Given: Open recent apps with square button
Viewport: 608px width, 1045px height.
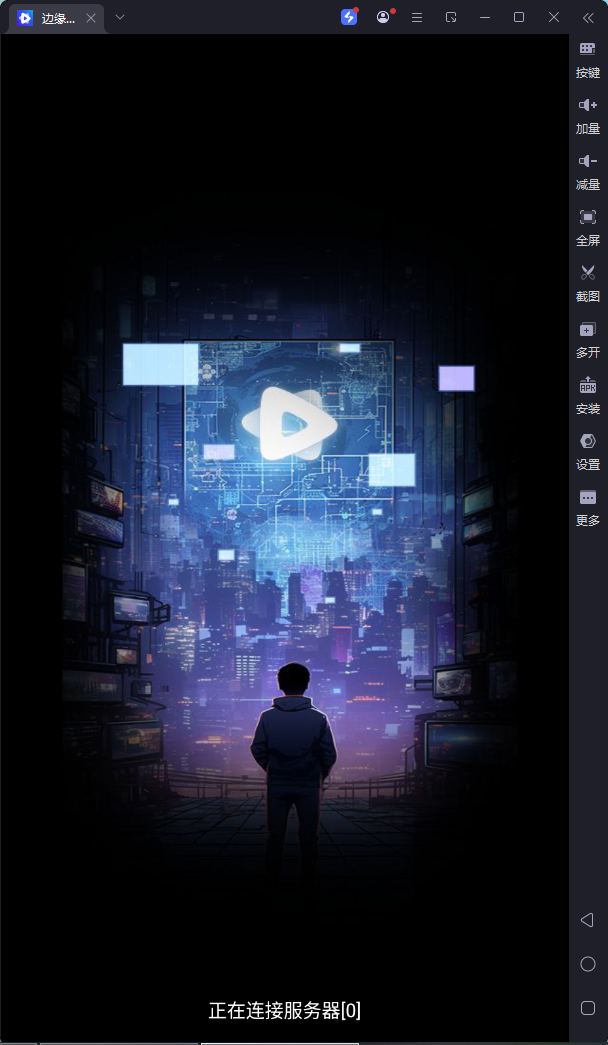Looking at the screenshot, I should 588,1008.
